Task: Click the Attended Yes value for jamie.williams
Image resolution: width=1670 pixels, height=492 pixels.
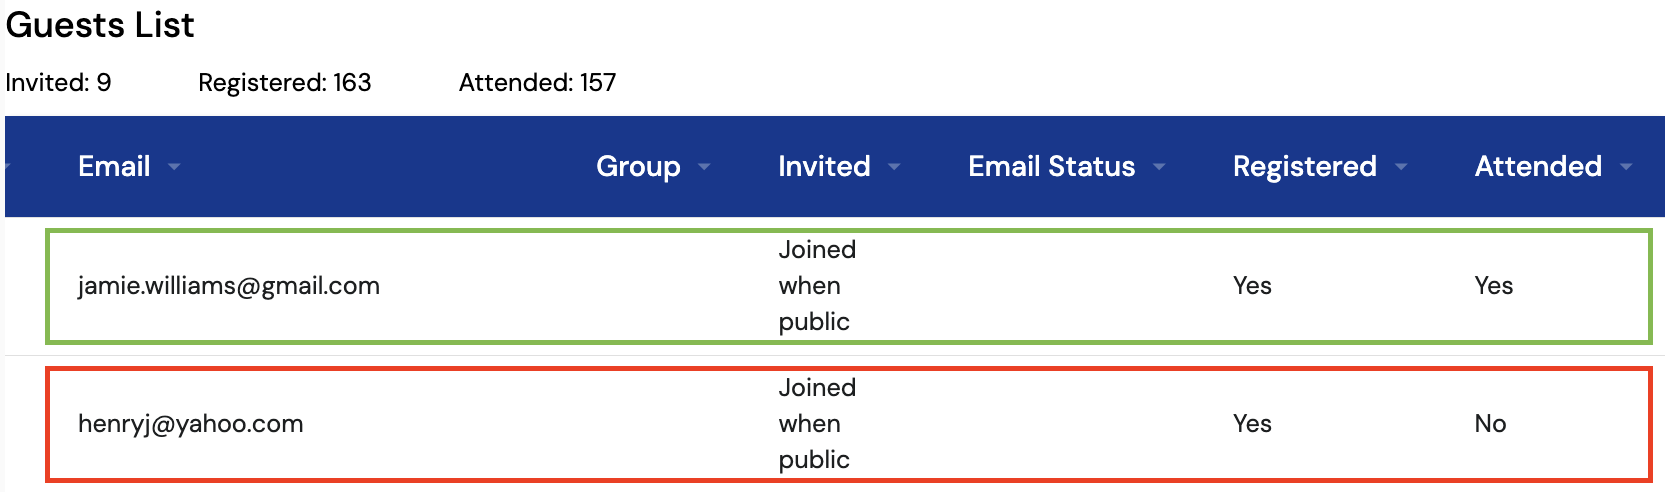Action: (x=1493, y=286)
